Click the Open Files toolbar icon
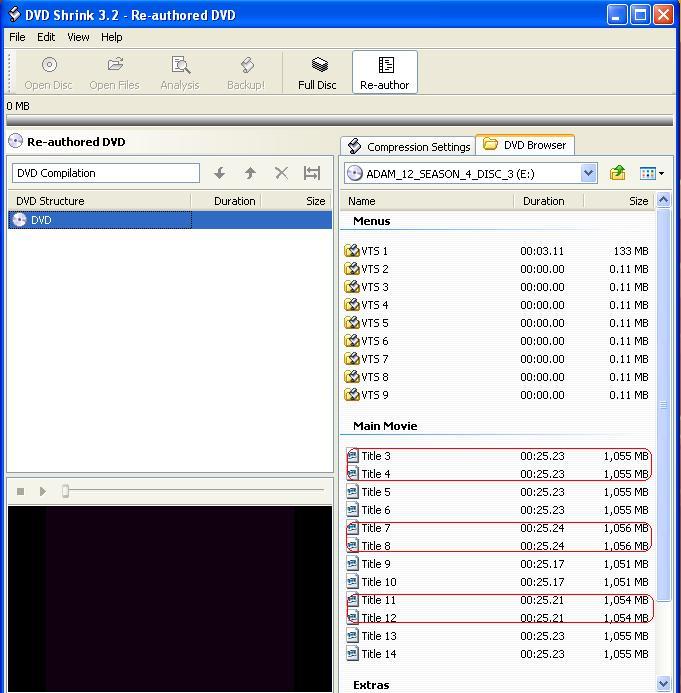Image resolution: width=681 pixels, height=693 pixels. (x=115, y=65)
